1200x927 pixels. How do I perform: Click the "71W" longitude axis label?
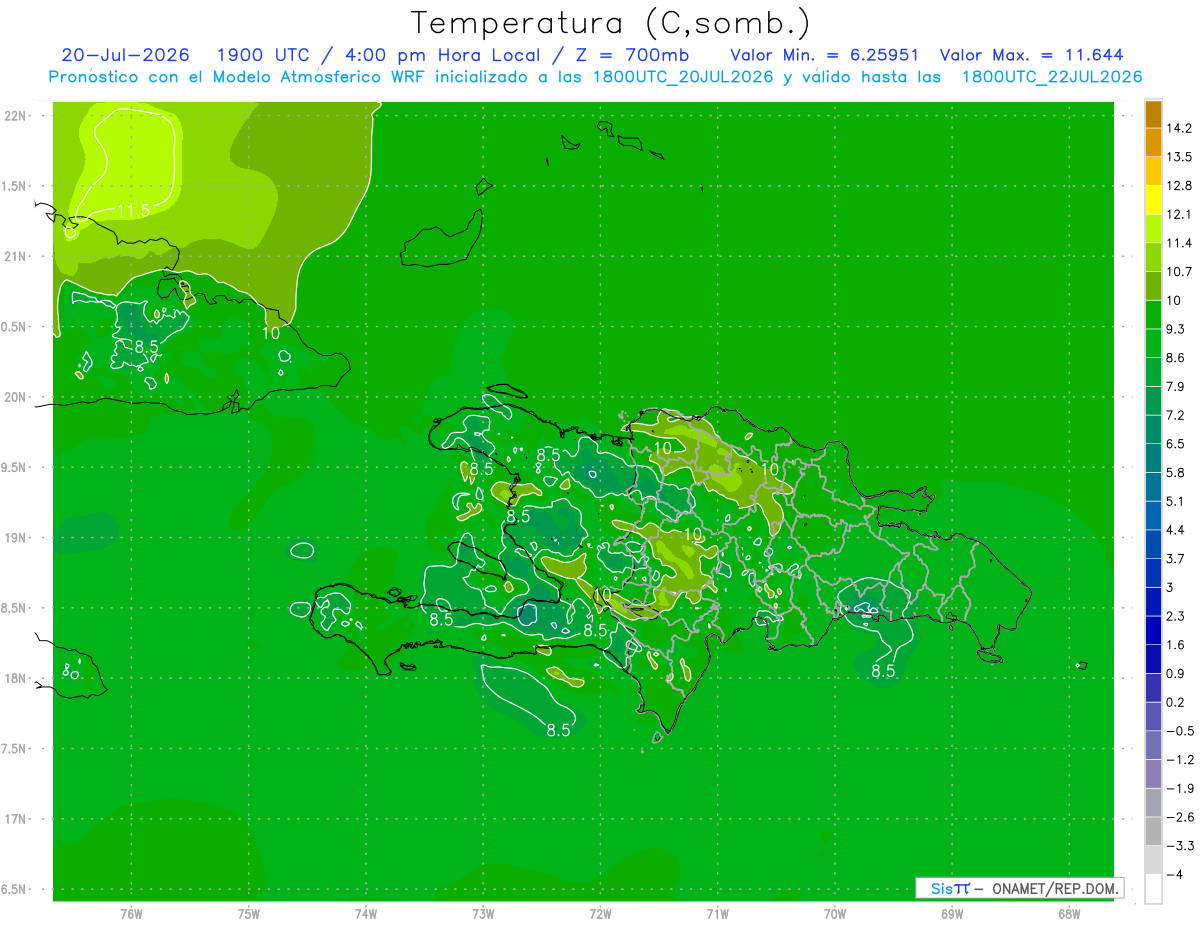tap(717, 913)
